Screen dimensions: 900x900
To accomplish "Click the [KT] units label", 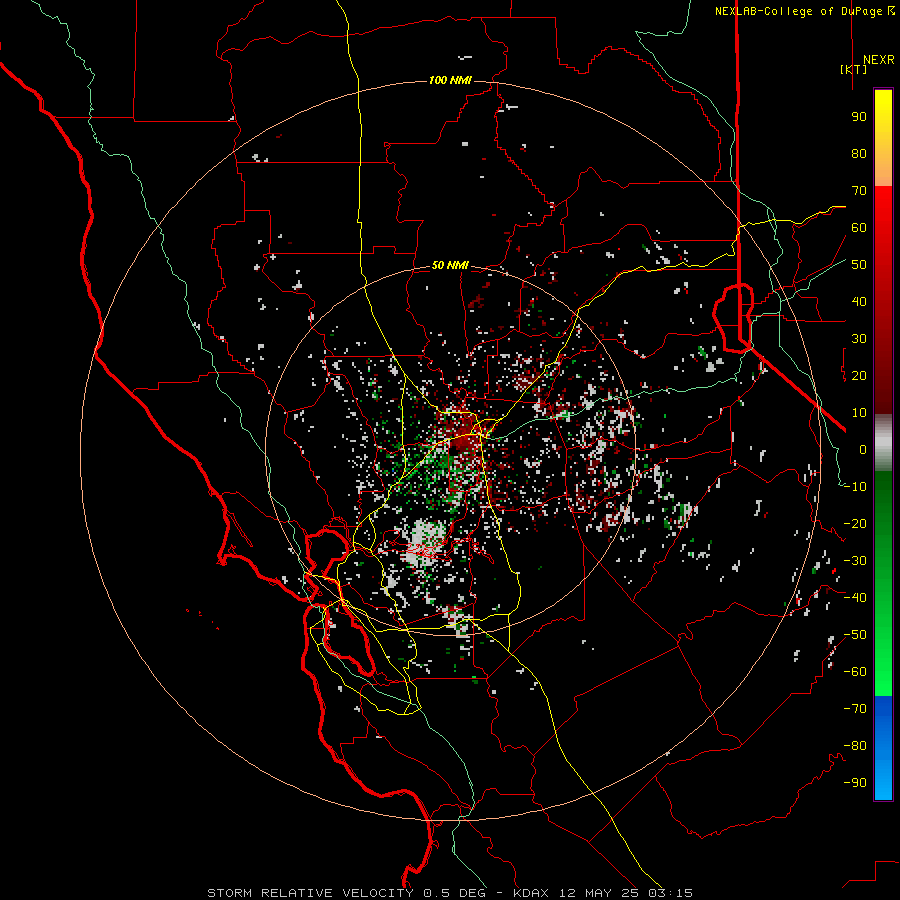I will (853, 69).
